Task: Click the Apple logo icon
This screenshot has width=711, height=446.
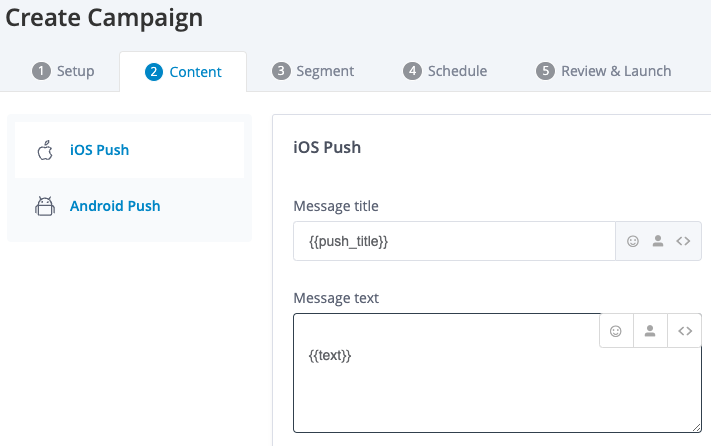Action: [x=44, y=150]
